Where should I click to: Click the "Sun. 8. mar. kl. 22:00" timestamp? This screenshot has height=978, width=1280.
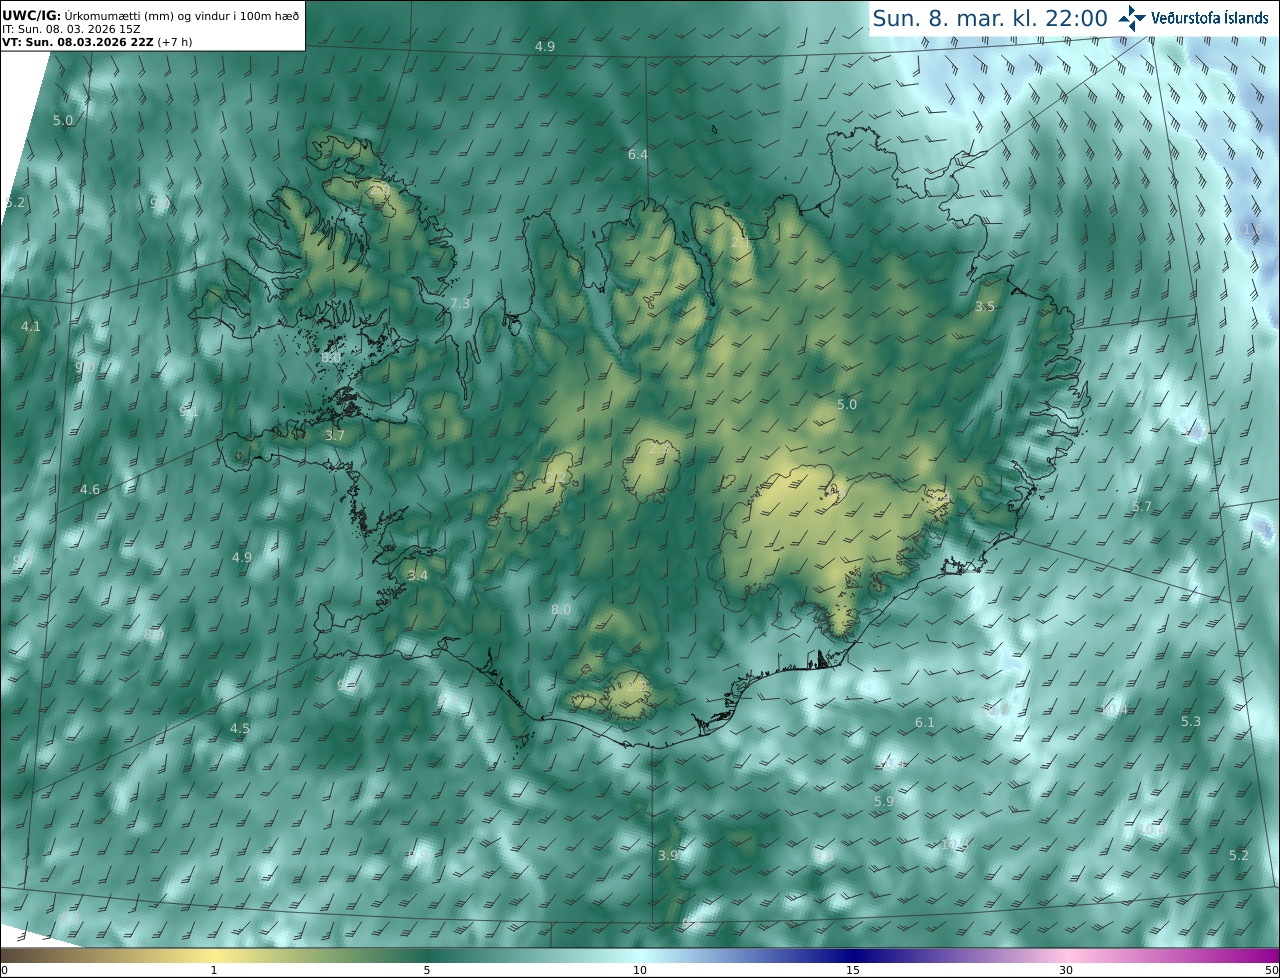click(990, 18)
